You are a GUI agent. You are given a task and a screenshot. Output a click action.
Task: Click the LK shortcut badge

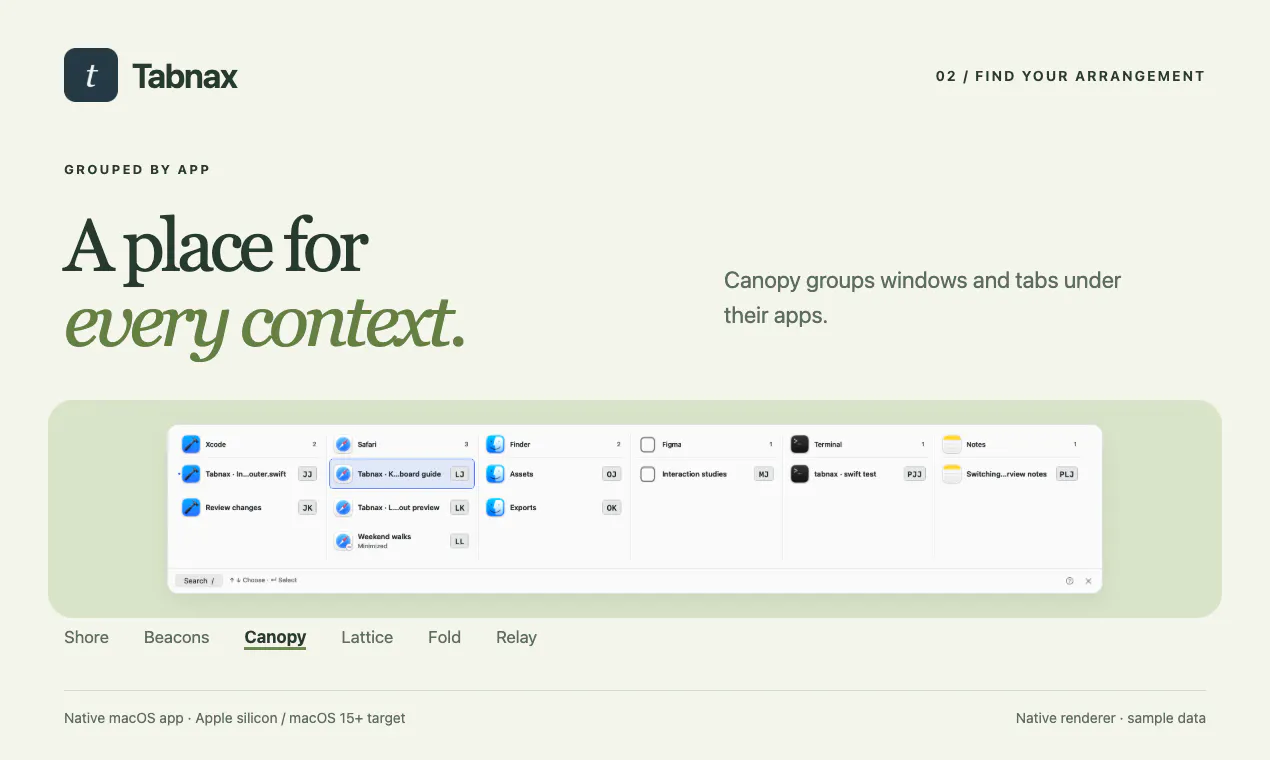tap(459, 507)
